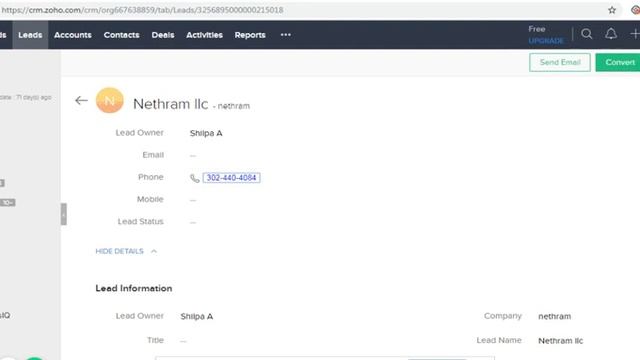
Task: Click the Nethram llc lead title
Action: 171,104
